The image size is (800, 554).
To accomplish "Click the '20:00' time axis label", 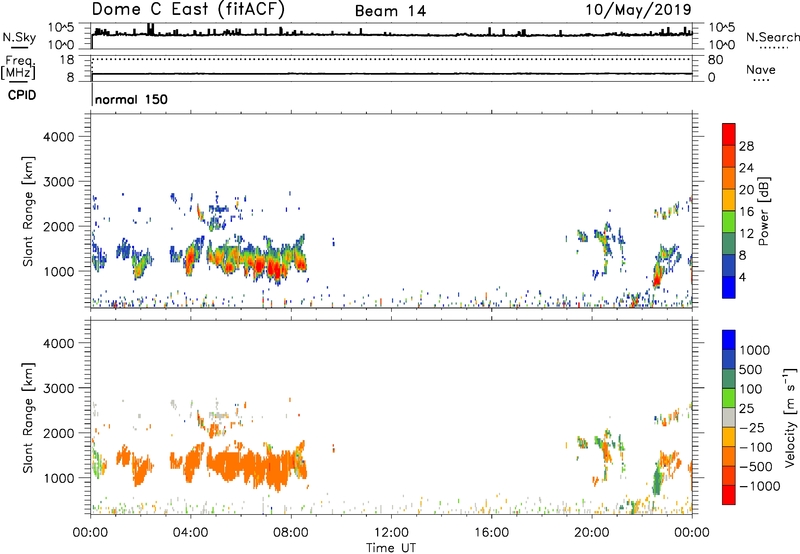I will (x=591, y=533).
